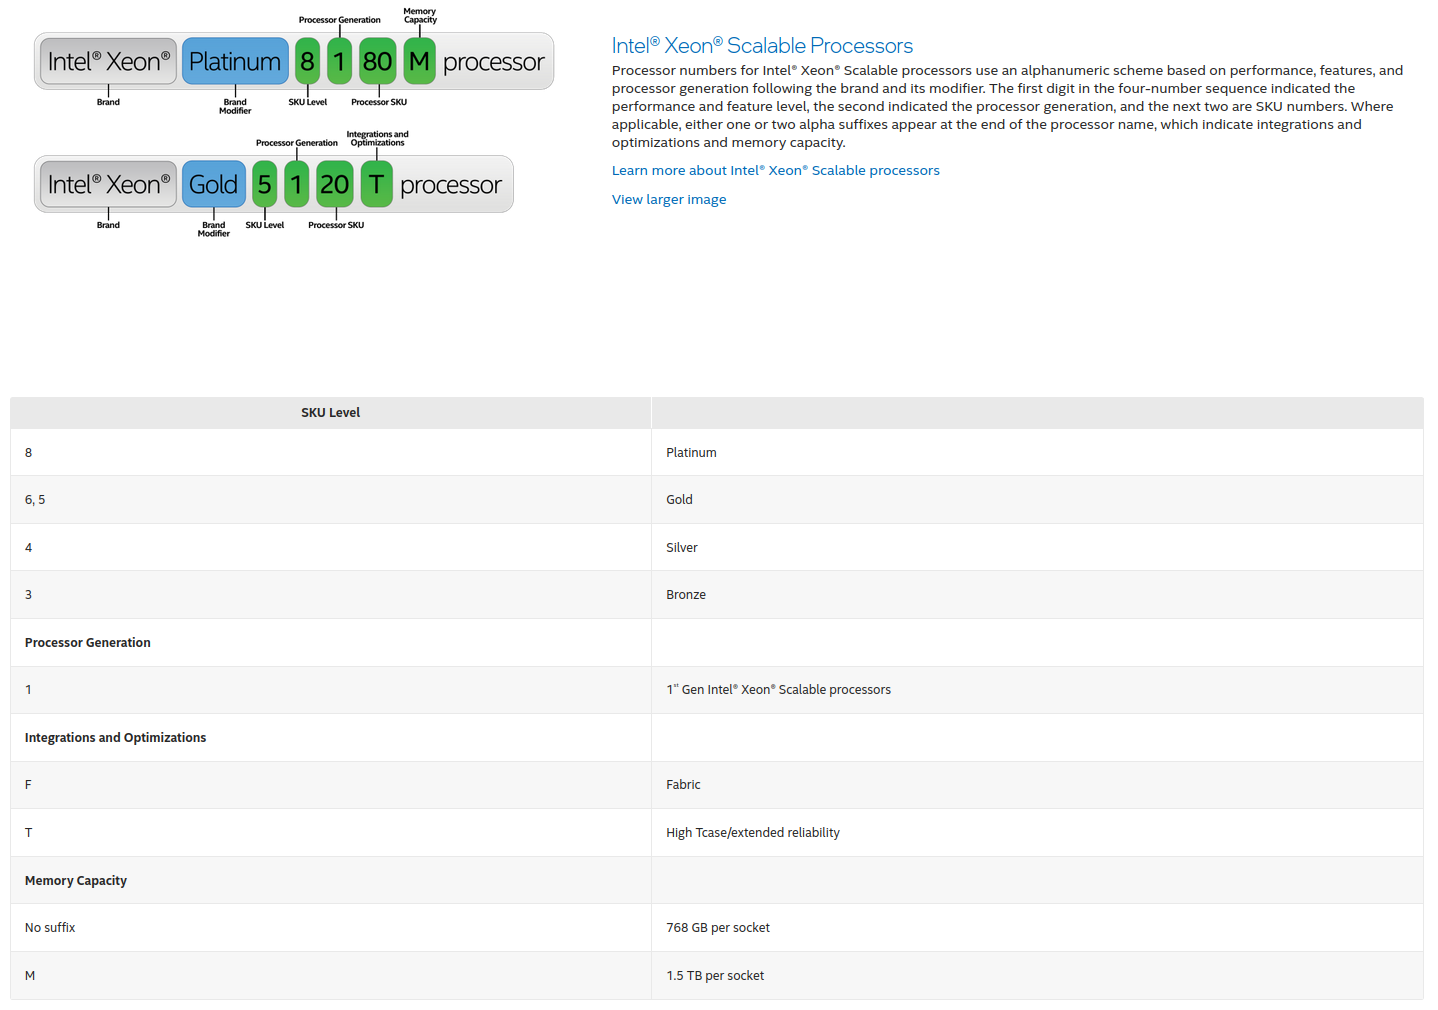Select the Memory Capacity table row heading
The height and width of the screenshot is (1010, 1438).
click(76, 881)
